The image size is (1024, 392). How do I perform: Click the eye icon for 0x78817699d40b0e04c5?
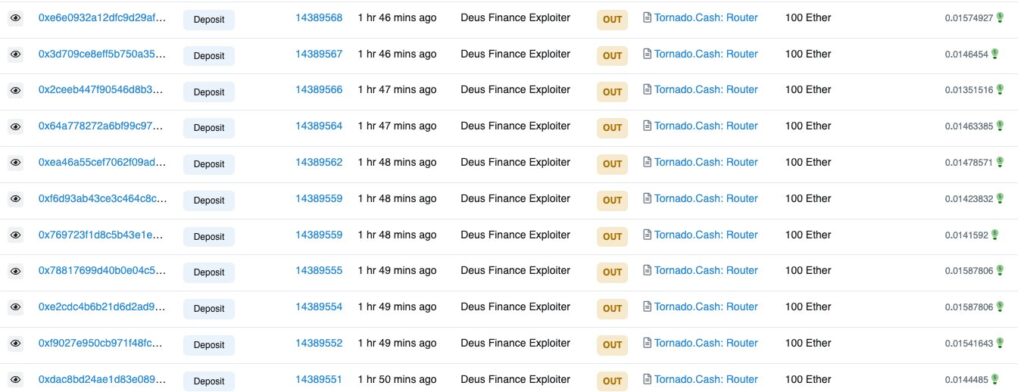click(16, 271)
